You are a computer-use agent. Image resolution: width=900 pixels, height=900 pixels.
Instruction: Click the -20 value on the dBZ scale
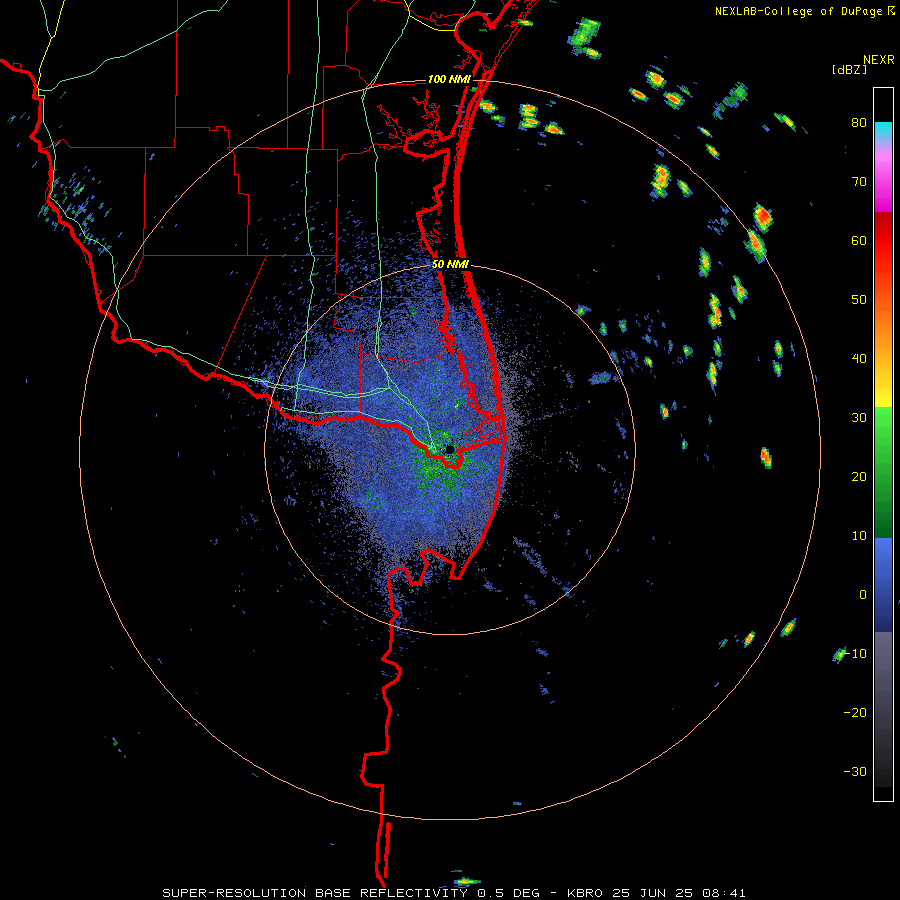click(855, 713)
